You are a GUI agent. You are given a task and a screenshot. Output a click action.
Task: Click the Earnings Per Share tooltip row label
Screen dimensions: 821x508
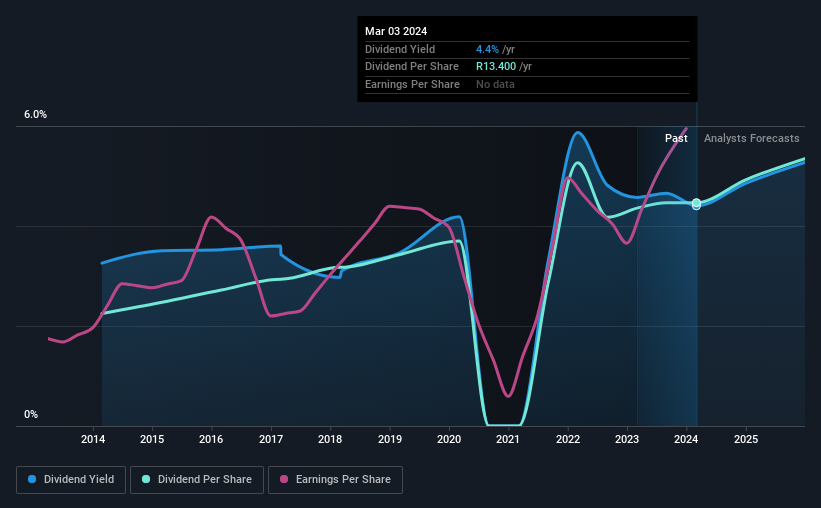click(x=412, y=84)
